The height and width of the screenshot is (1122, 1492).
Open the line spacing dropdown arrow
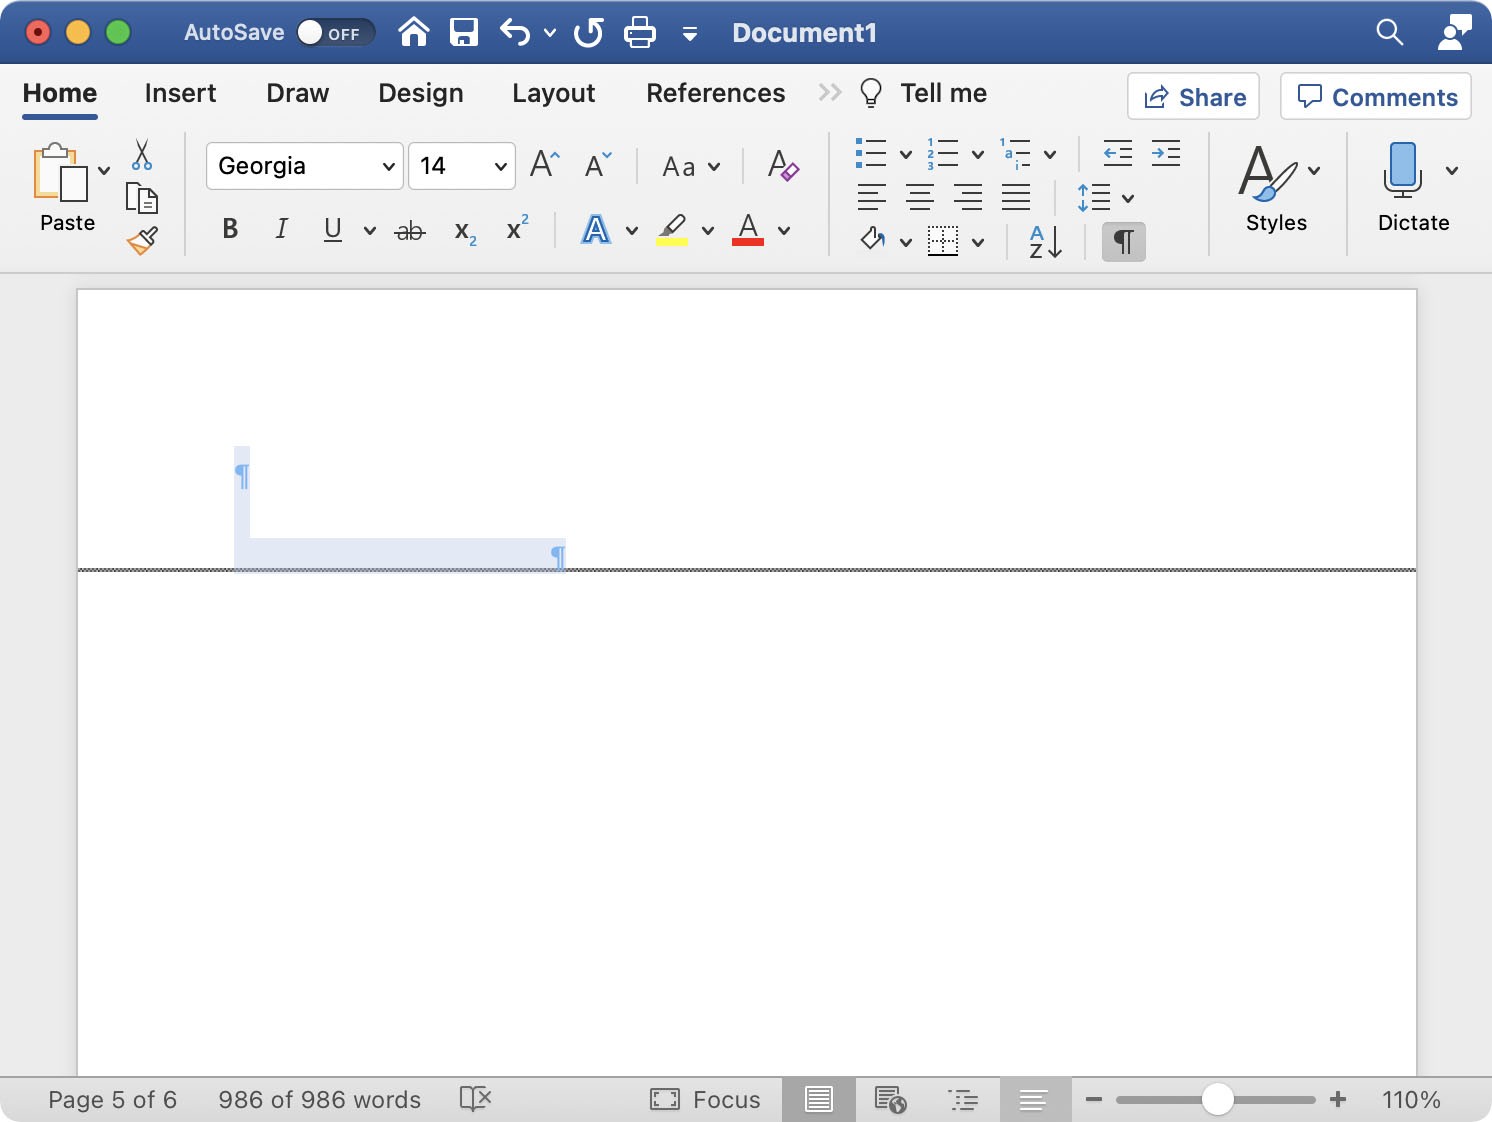coord(1128,198)
